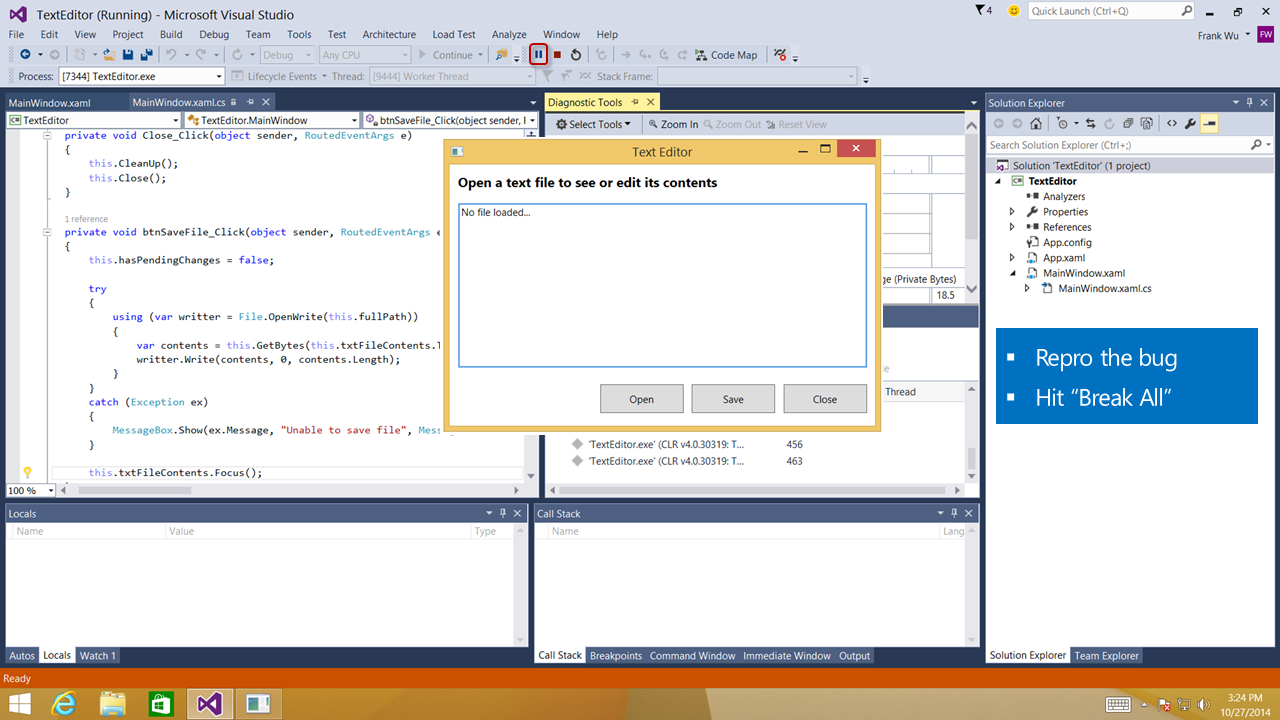Viewport: 1280px width, 720px height.
Task: Stop debugging with the red square button
Action: (557, 55)
